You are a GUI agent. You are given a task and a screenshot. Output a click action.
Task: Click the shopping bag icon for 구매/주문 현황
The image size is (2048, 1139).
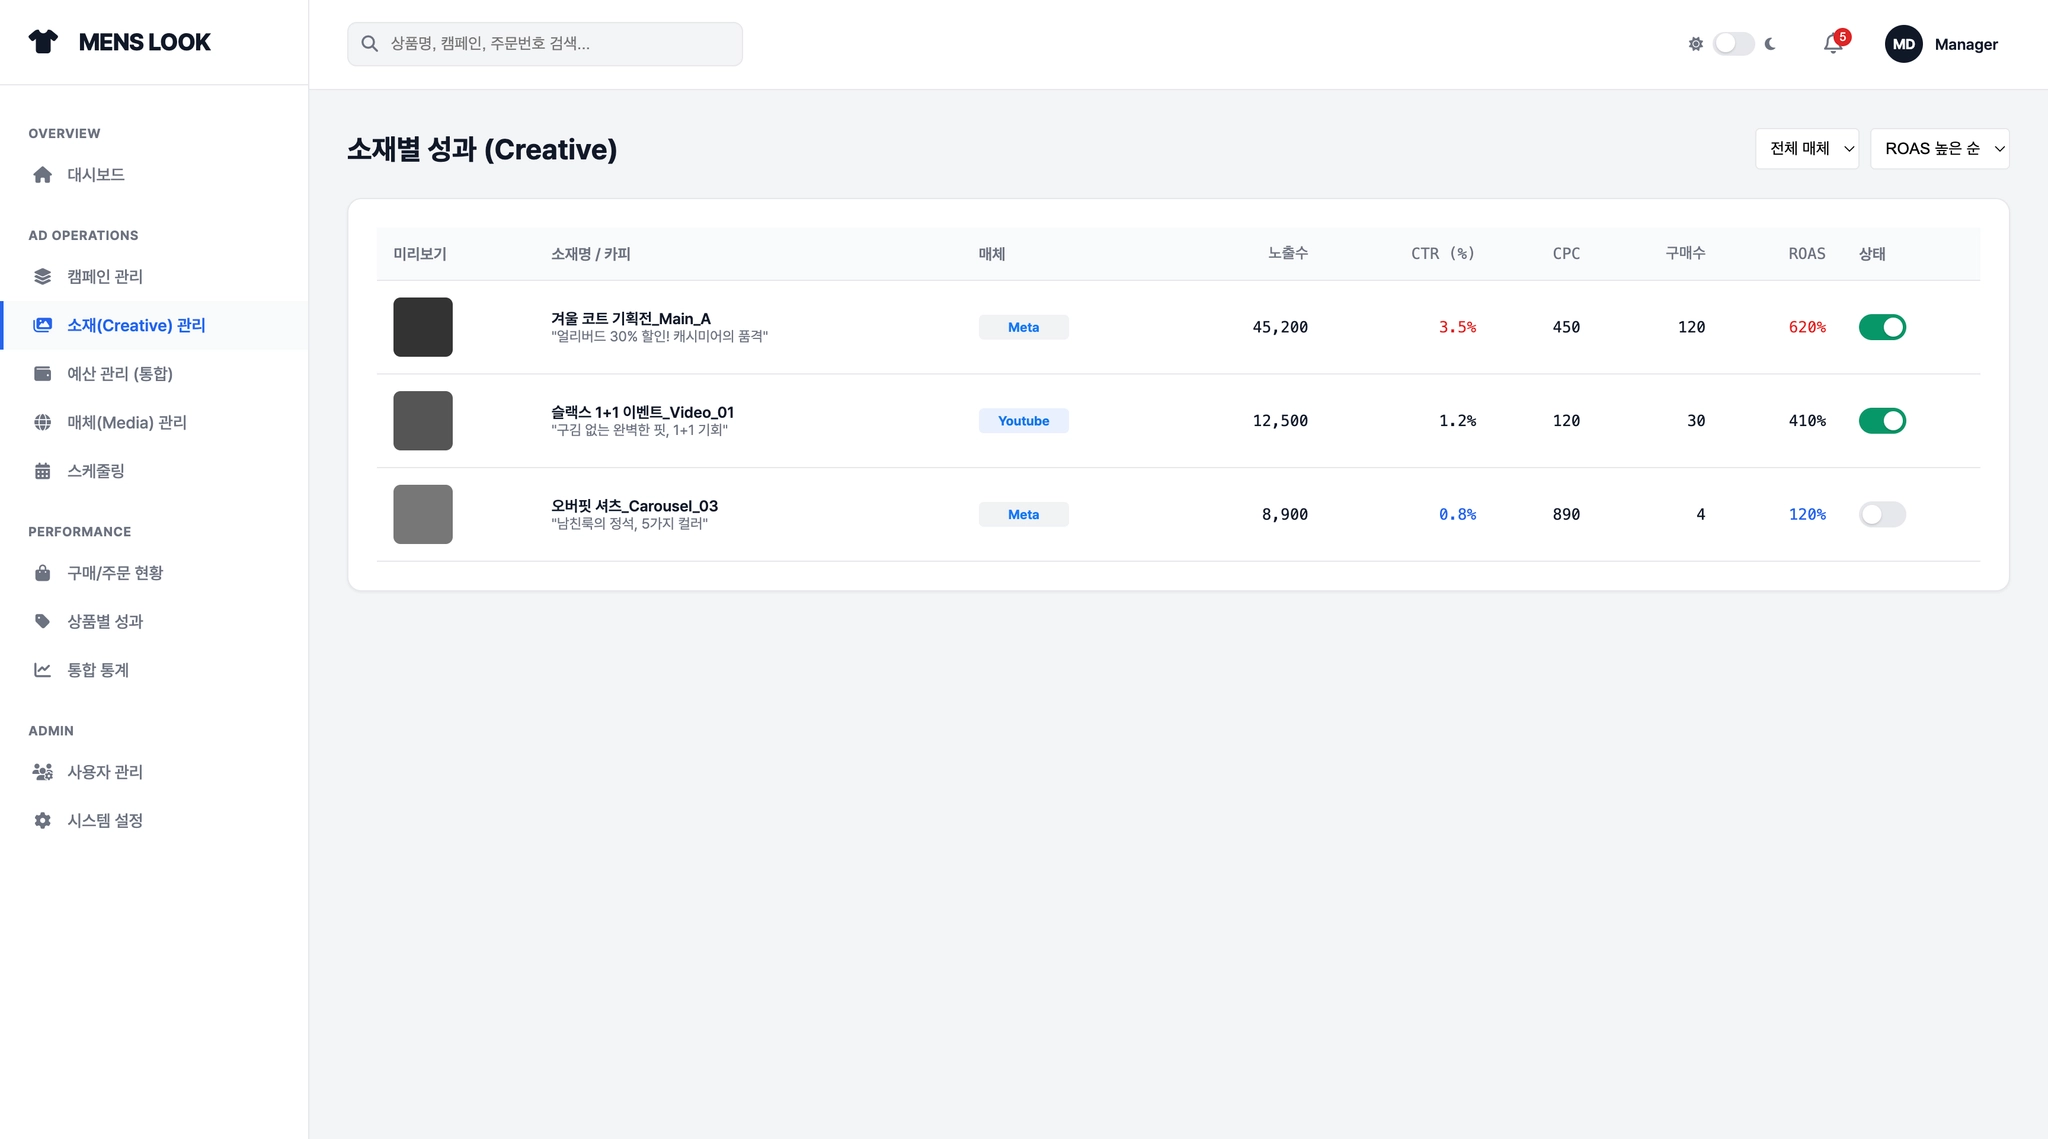(x=42, y=573)
